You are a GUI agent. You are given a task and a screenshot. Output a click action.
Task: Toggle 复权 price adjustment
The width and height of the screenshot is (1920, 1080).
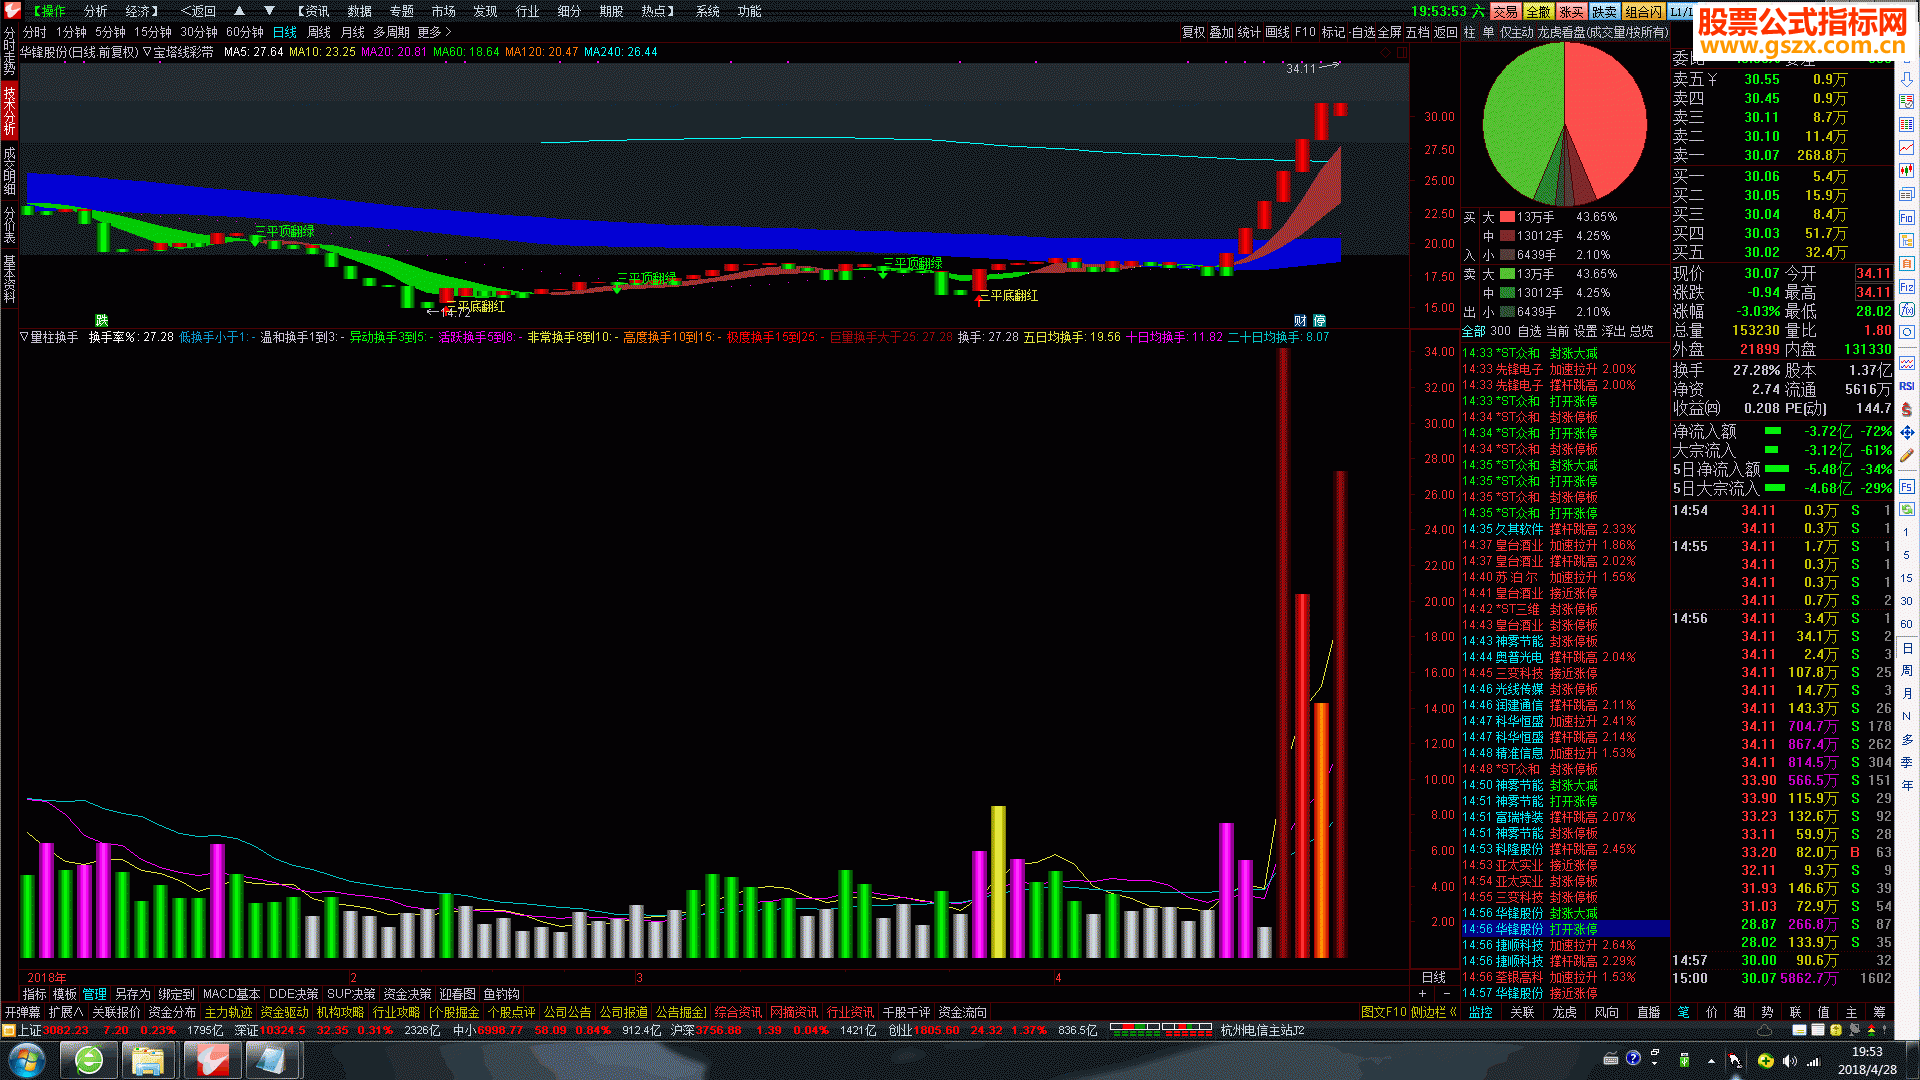1193,32
